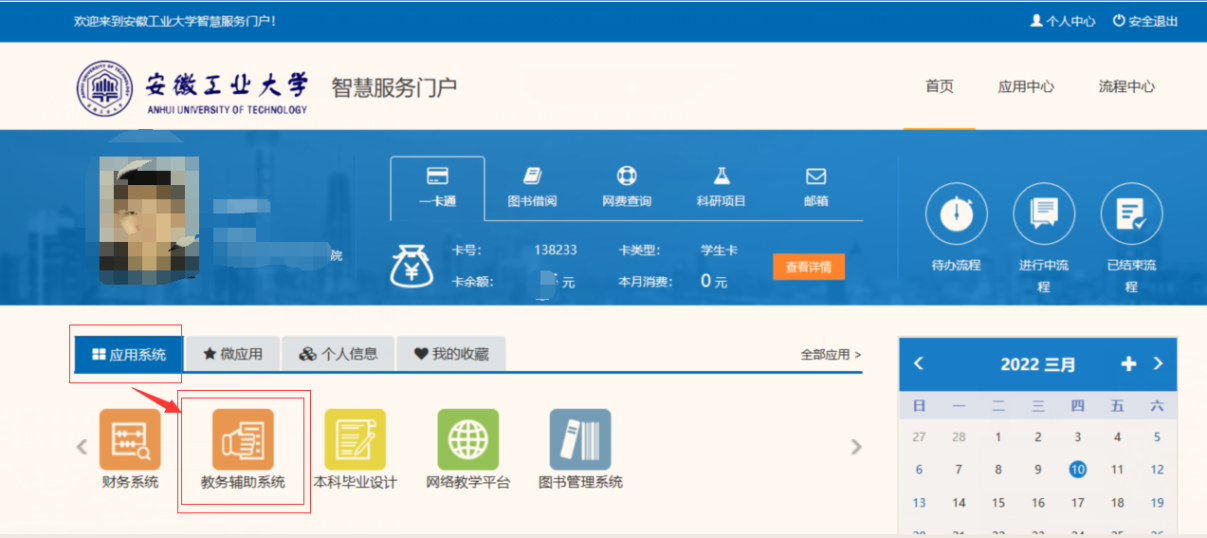This screenshot has width=1207, height=538.
Task: Click the 学生卡 card type value
Action: (719, 250)
